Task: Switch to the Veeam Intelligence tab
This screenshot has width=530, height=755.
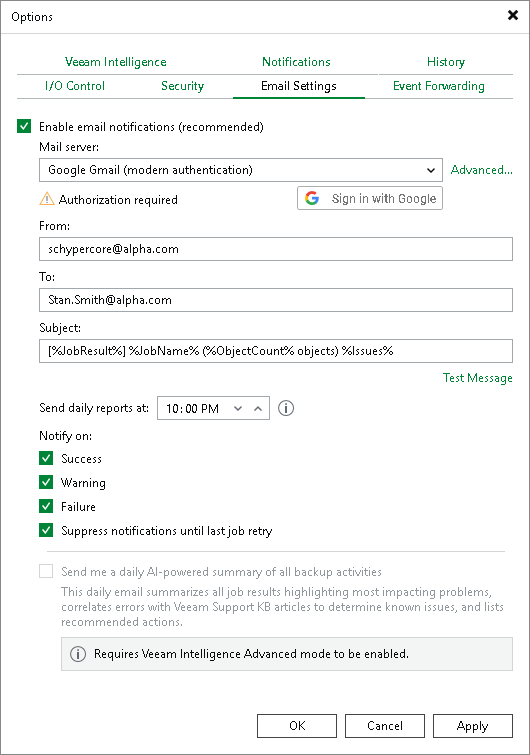Action: coord(116,62)
